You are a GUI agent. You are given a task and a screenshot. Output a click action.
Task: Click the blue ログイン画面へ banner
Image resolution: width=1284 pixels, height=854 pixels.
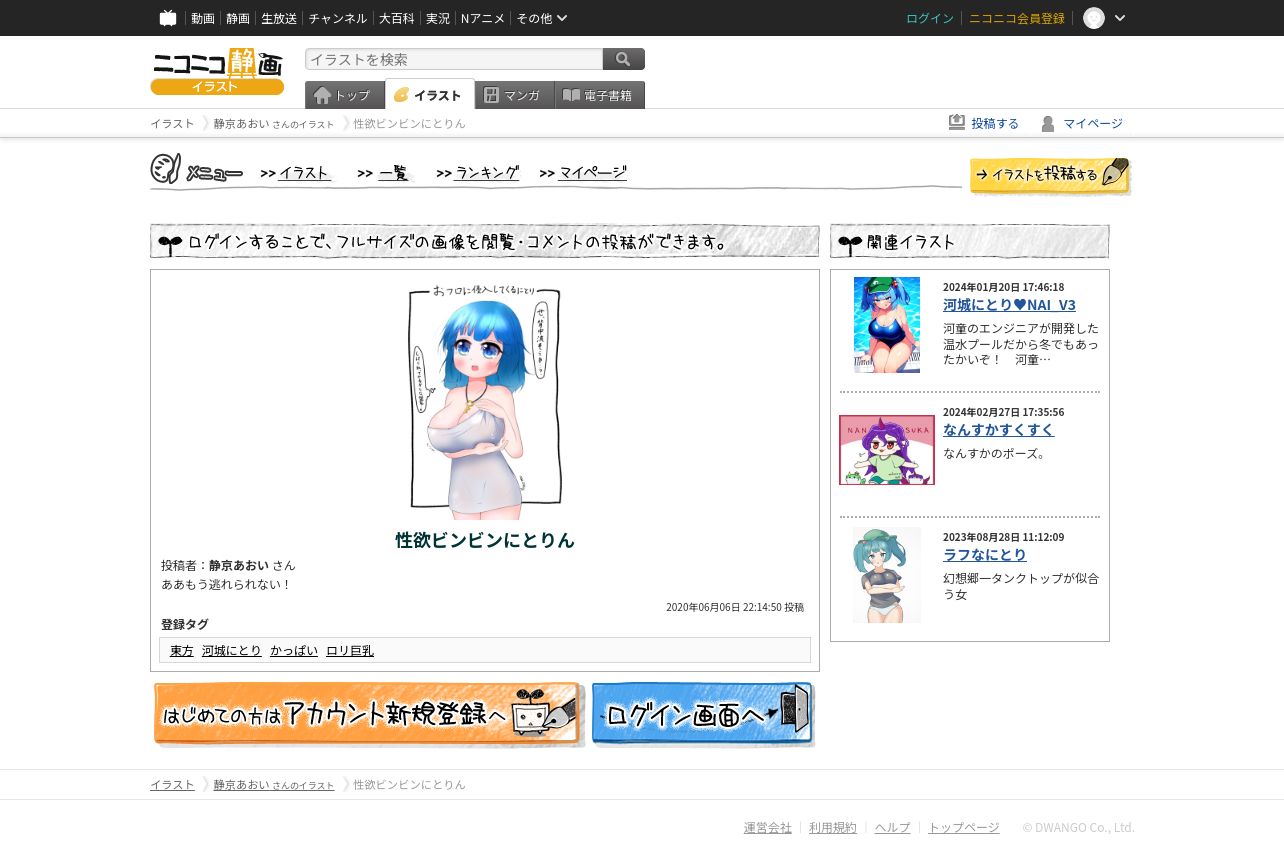(703, 714)
